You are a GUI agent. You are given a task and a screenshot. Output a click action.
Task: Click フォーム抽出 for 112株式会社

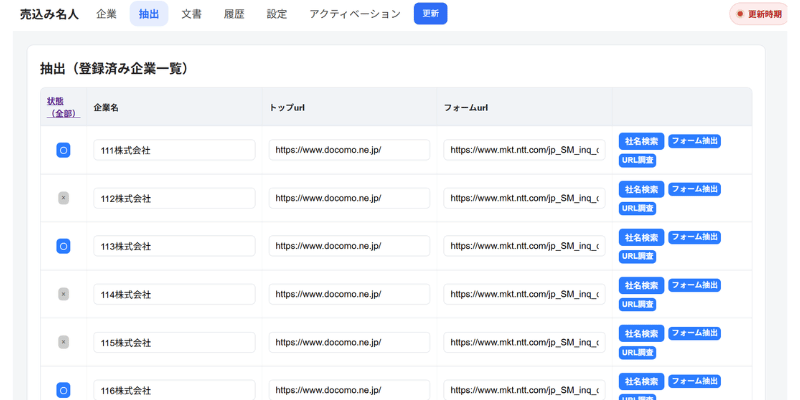(694, 189)
